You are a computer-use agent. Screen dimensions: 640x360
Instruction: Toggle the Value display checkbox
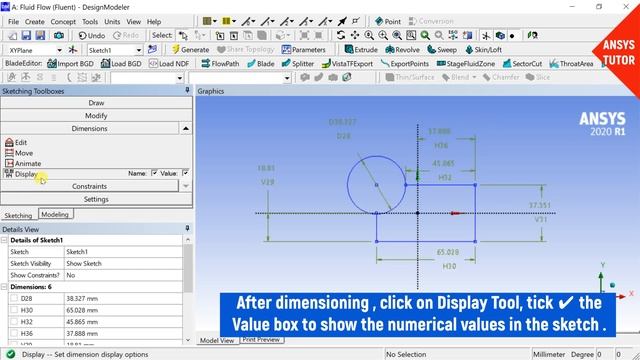[185, 173]
